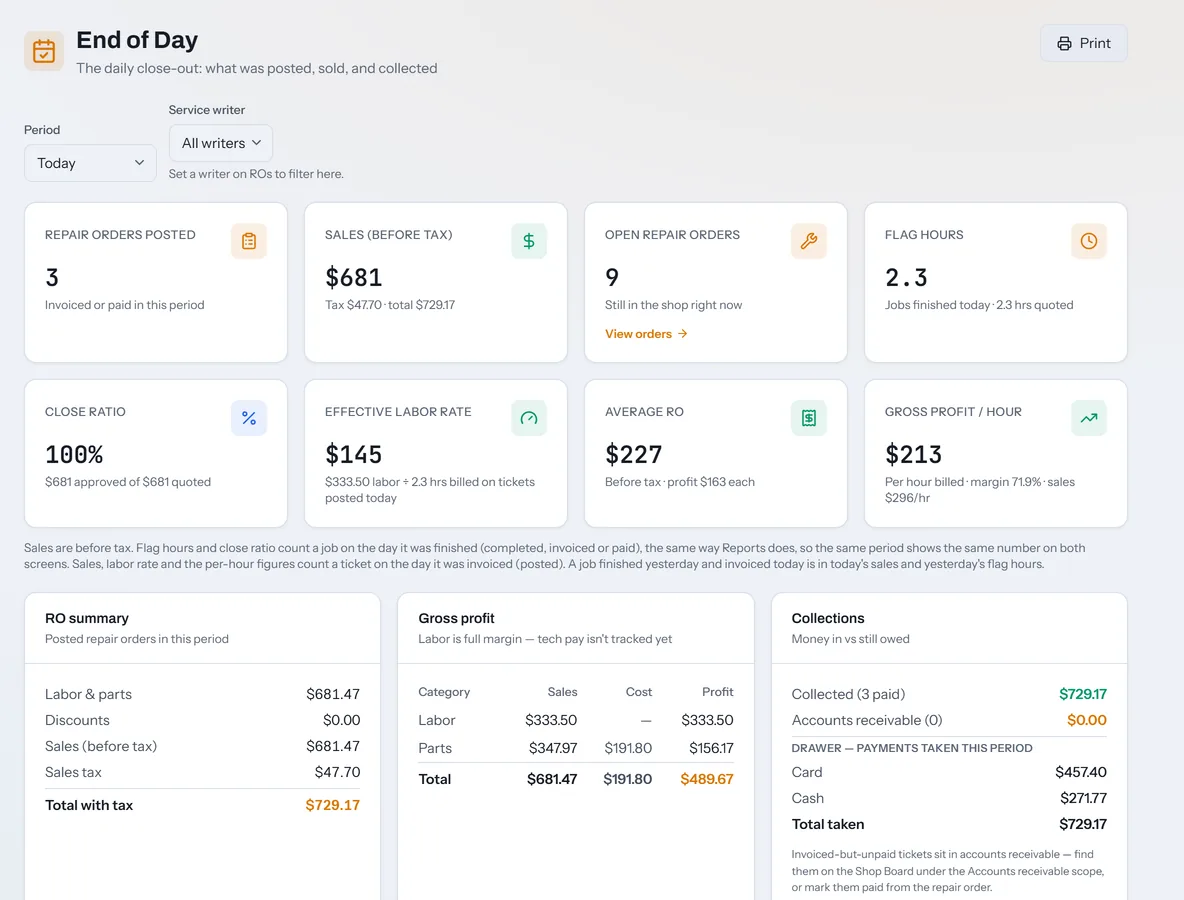Click the gauge icon on Effective Labor Rate
The image size is (1184, 900).
point(529,418)
